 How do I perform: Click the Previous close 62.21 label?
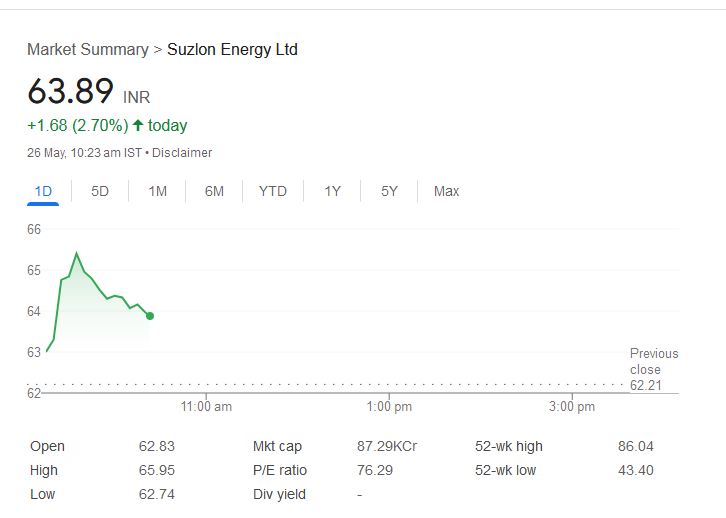[x=654, y=369]
